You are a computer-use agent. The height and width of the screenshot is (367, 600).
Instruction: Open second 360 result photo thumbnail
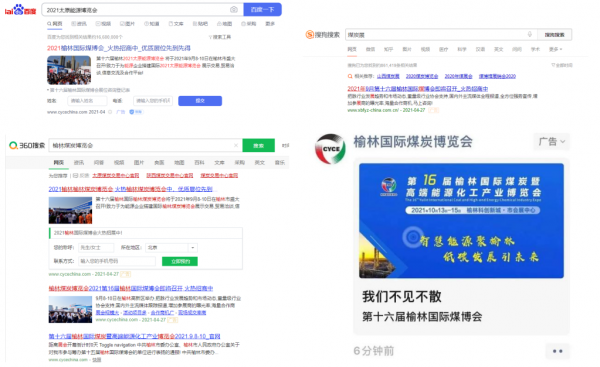tap(70, 310)
